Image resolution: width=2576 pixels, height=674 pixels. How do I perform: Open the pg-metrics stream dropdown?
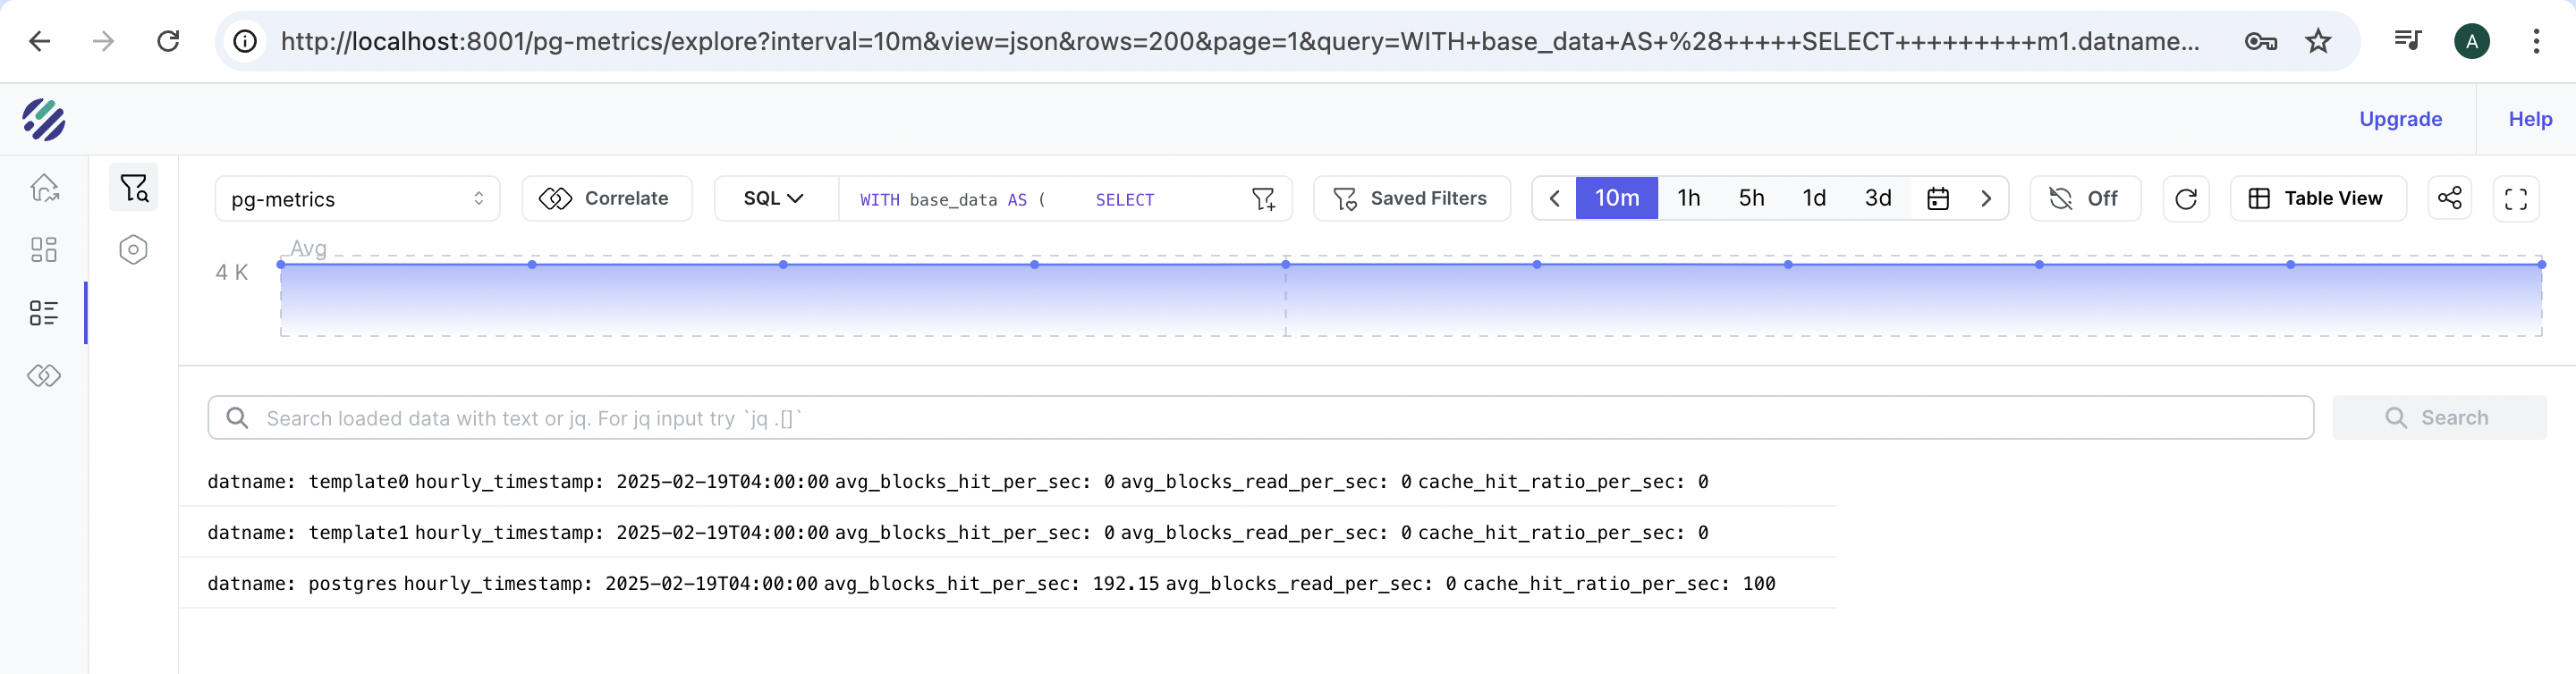click(357, 199)
